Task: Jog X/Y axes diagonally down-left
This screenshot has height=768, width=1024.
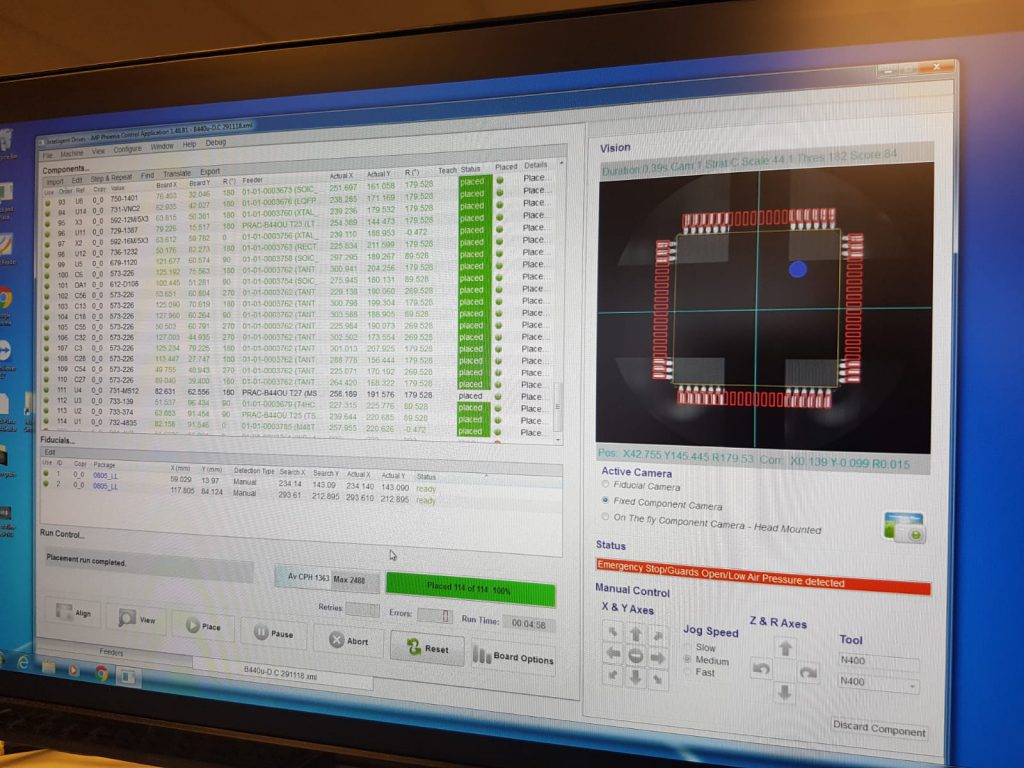Action: click(x=613, y=675)
